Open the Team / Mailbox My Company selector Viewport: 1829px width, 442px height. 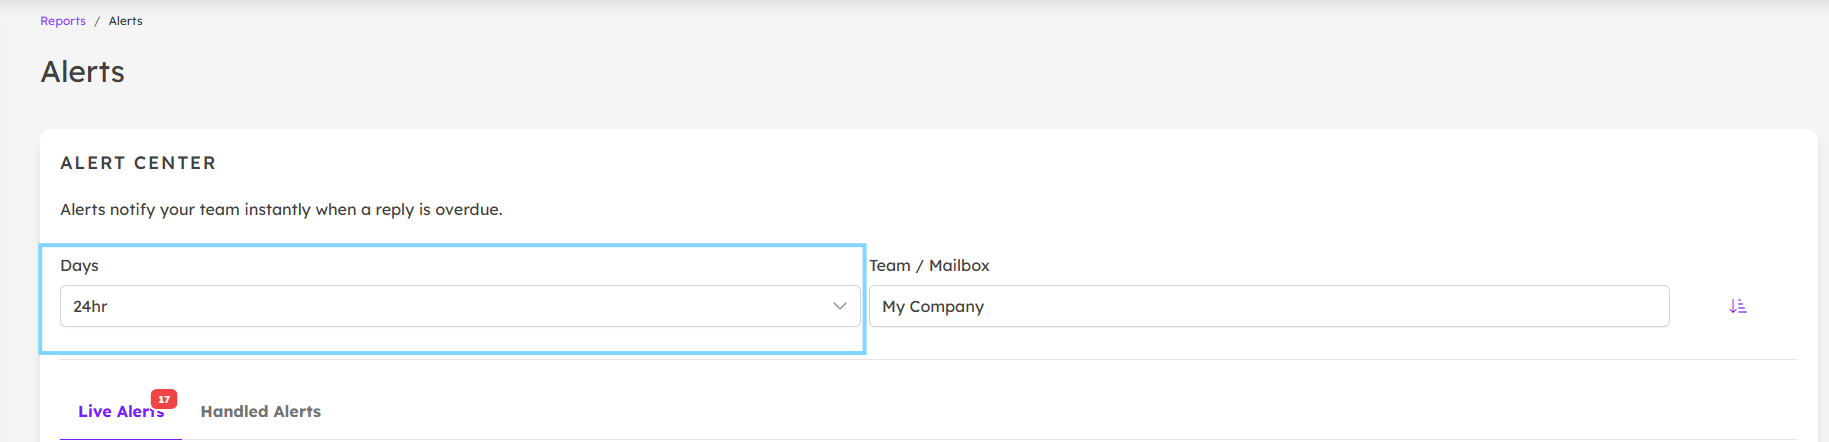(x=1269, y=306)
